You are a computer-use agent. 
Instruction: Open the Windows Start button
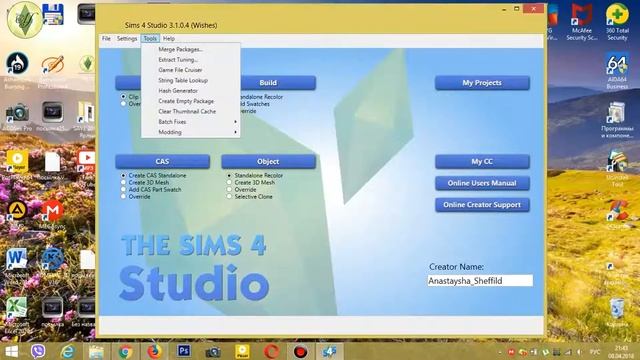click(x=11, y=351)
